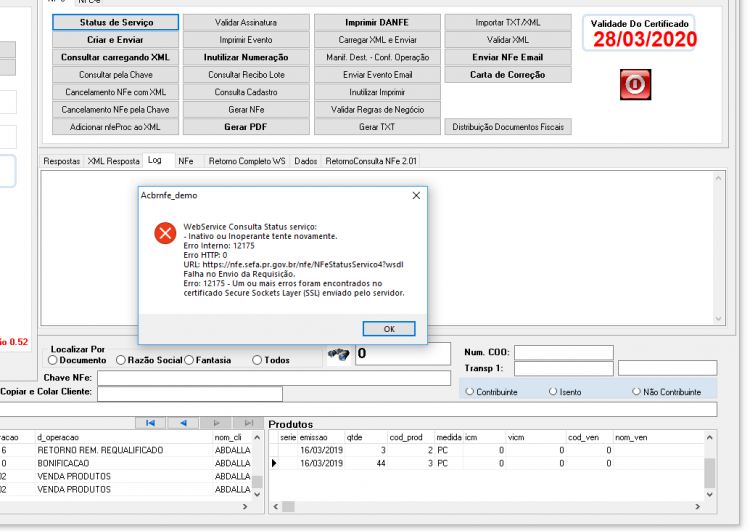Close the Acbrnfe_demo error dialog
This screenshot has height=531, width=750.
(x=416, y=195)
